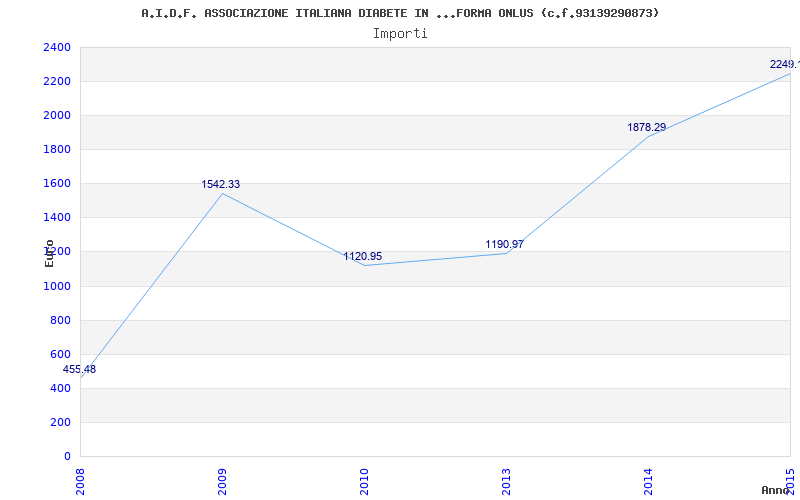The image size is (800, 500).
Task: Click the 800 y-axis value
Action: 60,320
